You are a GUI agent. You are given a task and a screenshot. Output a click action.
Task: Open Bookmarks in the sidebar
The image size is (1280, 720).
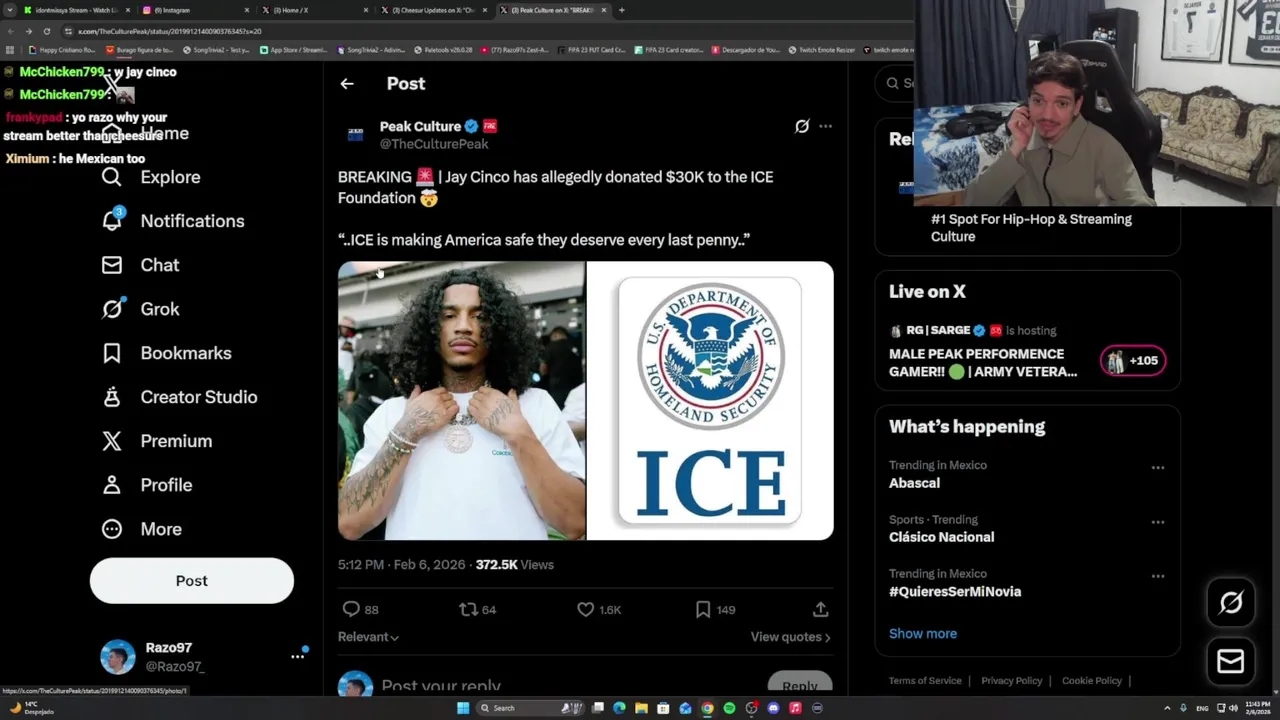pos(167,353)
